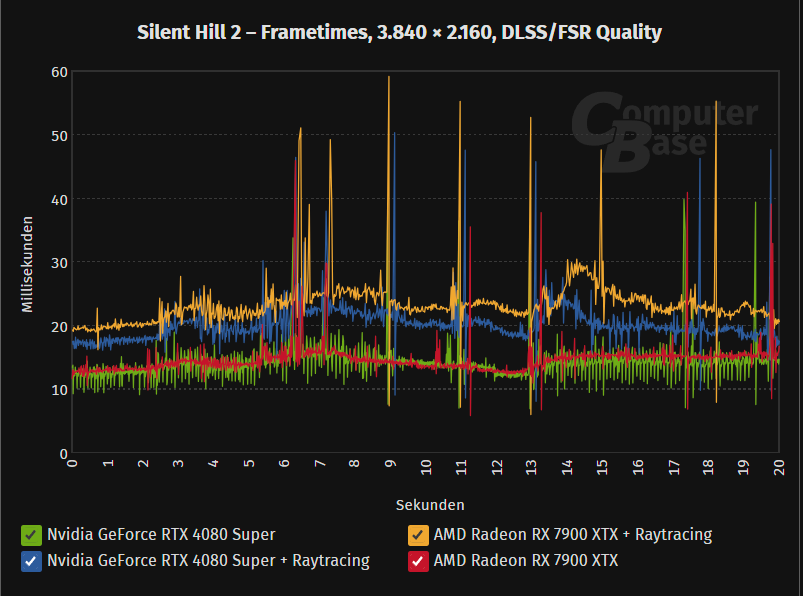Click the 'AMD Radeon RX 7900 XTX + Raytracing' label

(x=573, y=535)
